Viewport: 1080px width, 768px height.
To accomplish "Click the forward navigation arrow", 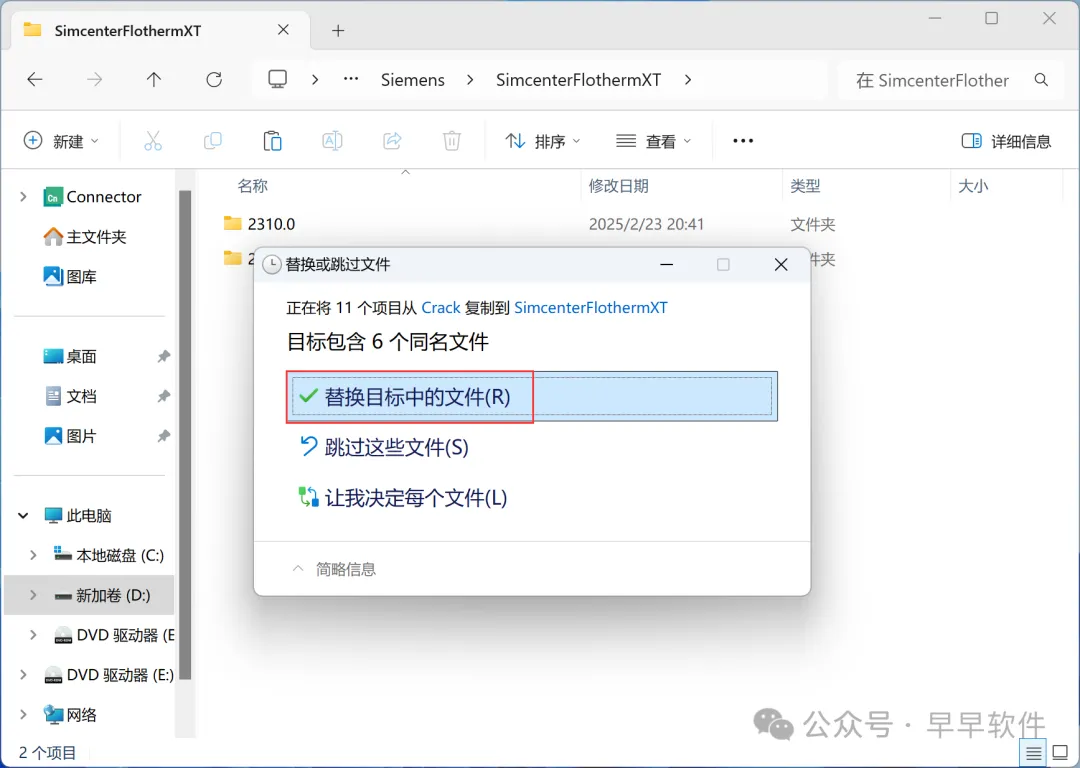I will coord(94,80).
